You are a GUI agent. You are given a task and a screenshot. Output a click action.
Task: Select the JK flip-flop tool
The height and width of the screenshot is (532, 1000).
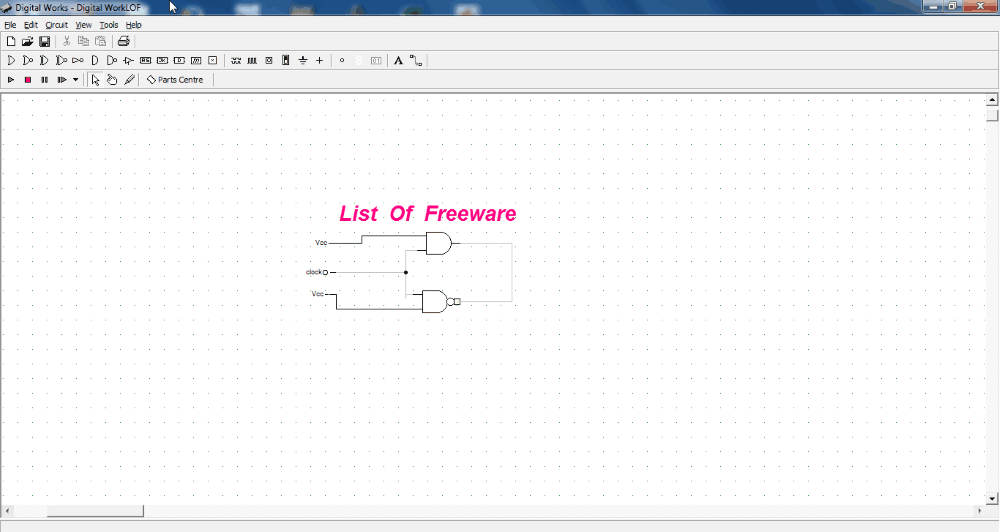(162, 61)
